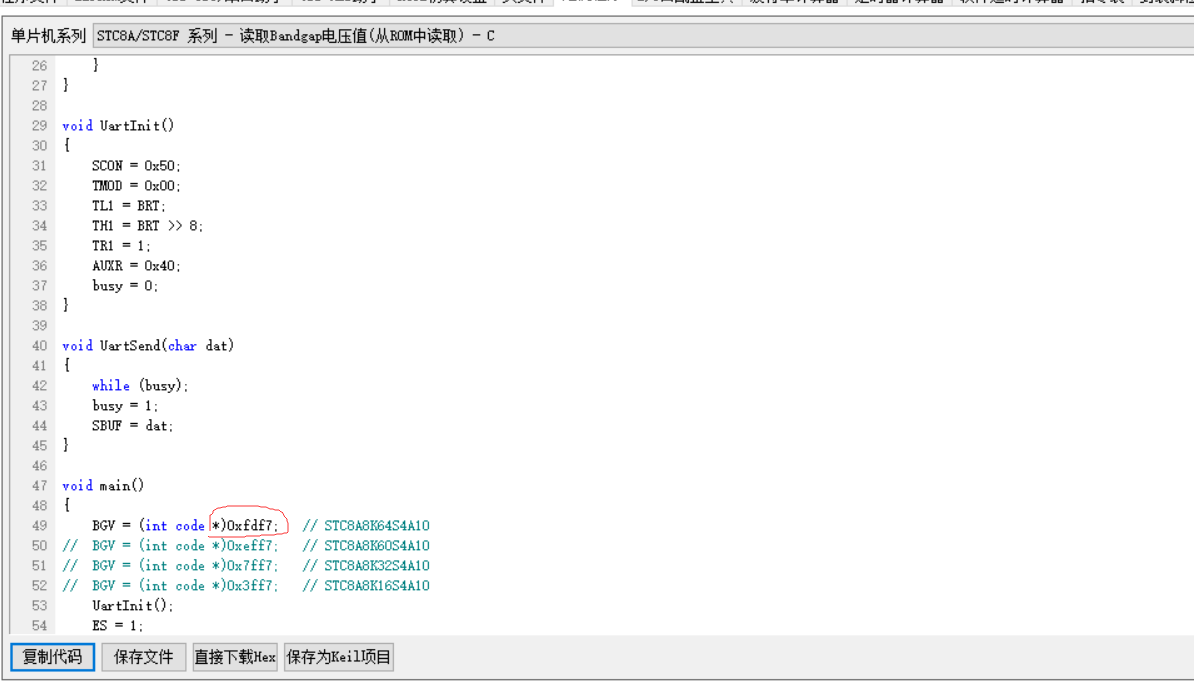Click line number 40 in the gutter

[40, 346]
